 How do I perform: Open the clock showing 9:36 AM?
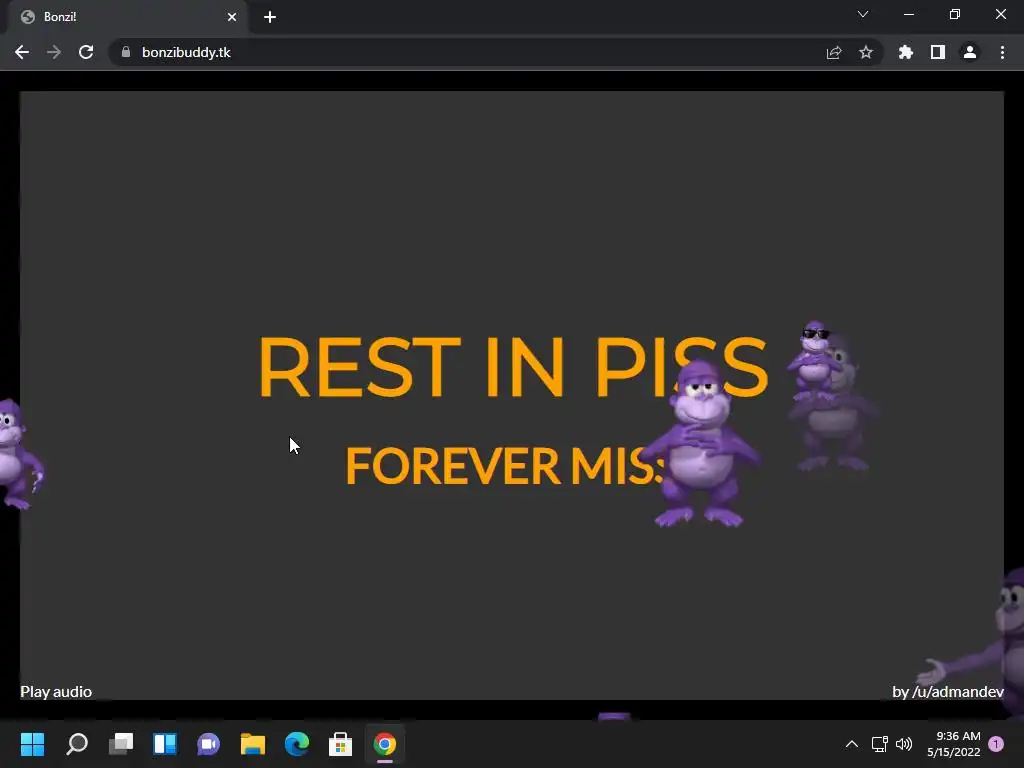(x=953, y=744)
